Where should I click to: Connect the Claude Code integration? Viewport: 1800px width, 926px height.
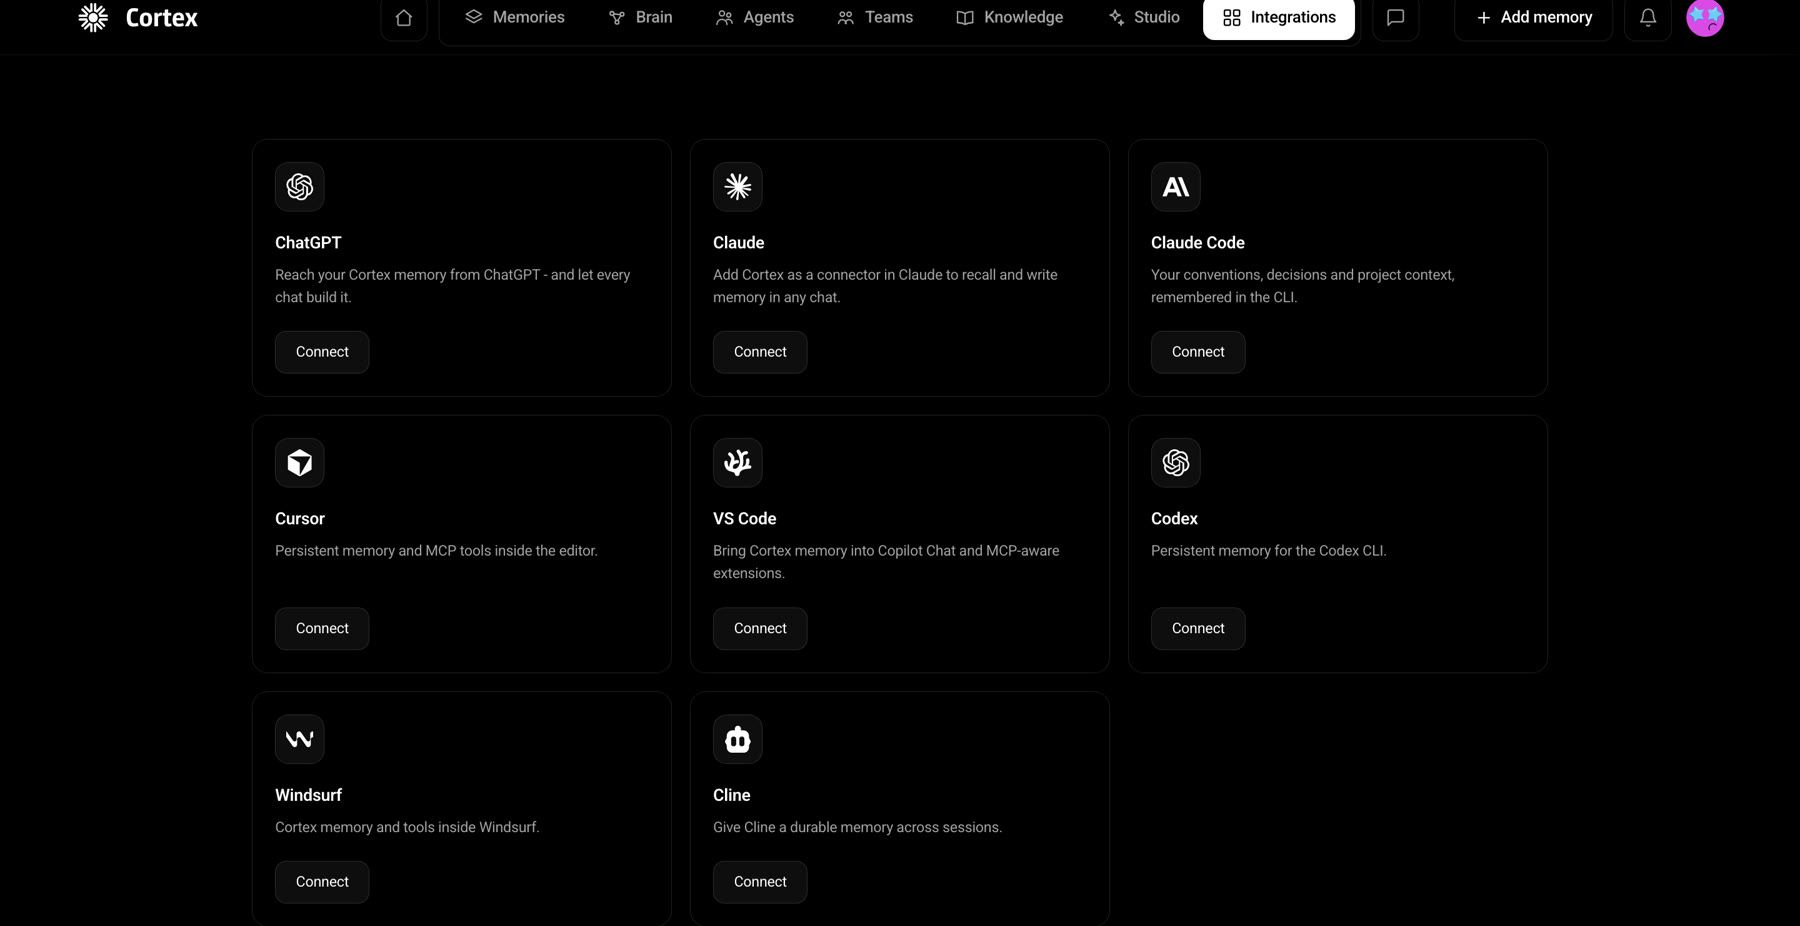[1198, 352]
